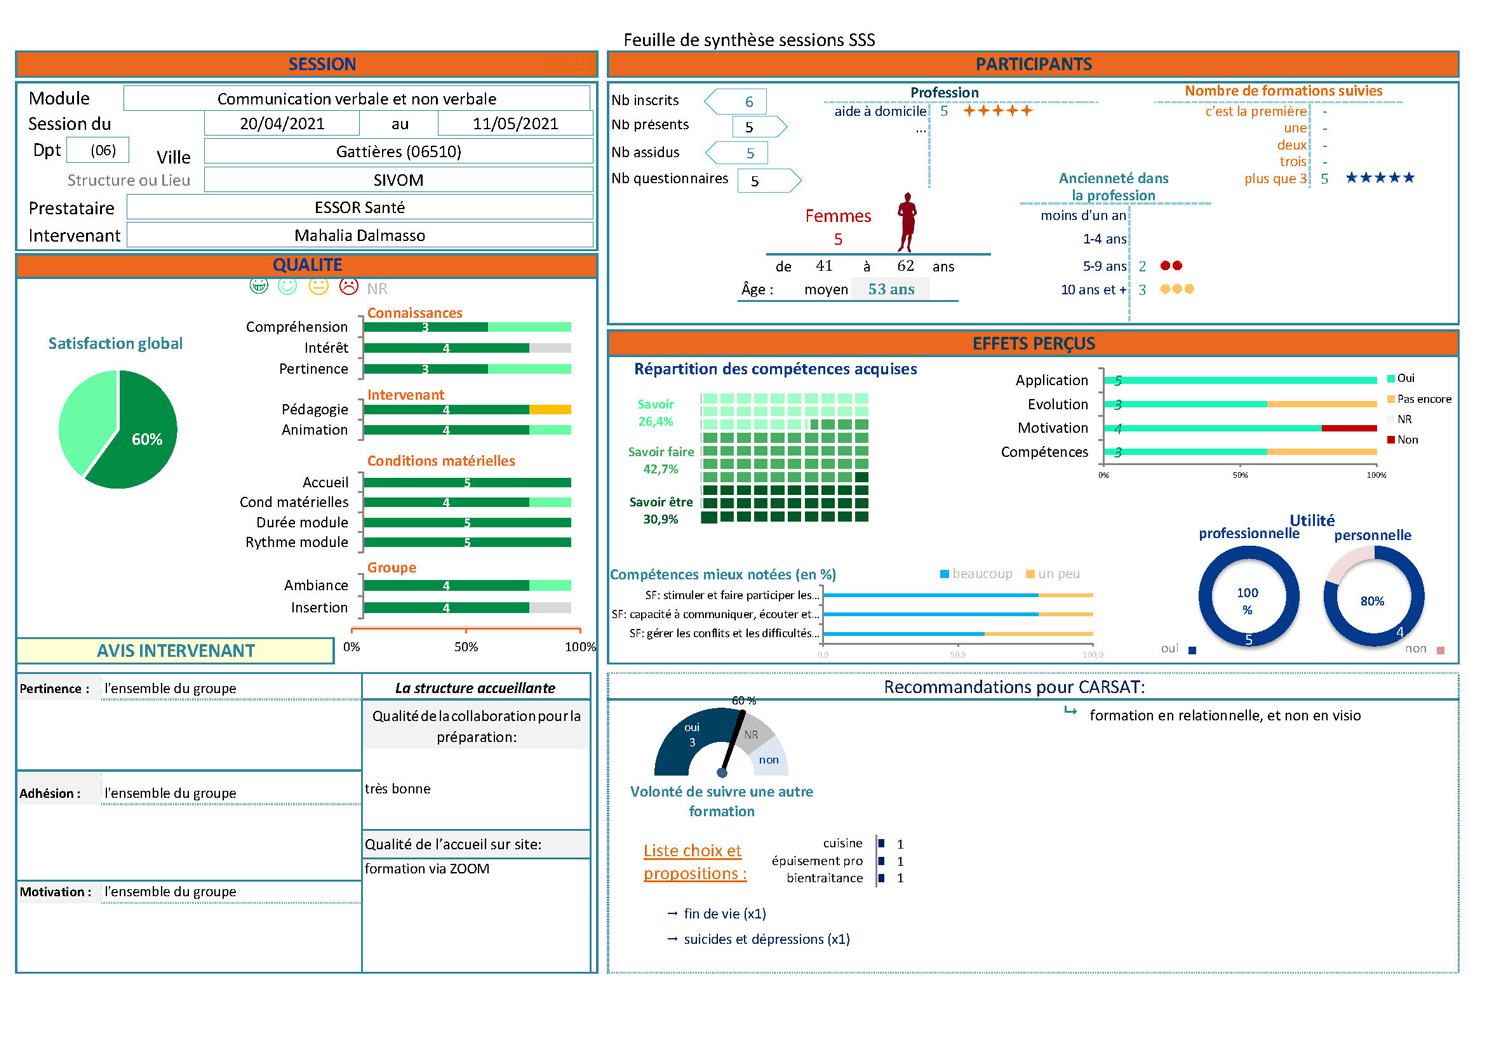Click the Pédagogie bar with orange segment
This screenshot has height=1061, width=1500.
(x=467, y=409)
